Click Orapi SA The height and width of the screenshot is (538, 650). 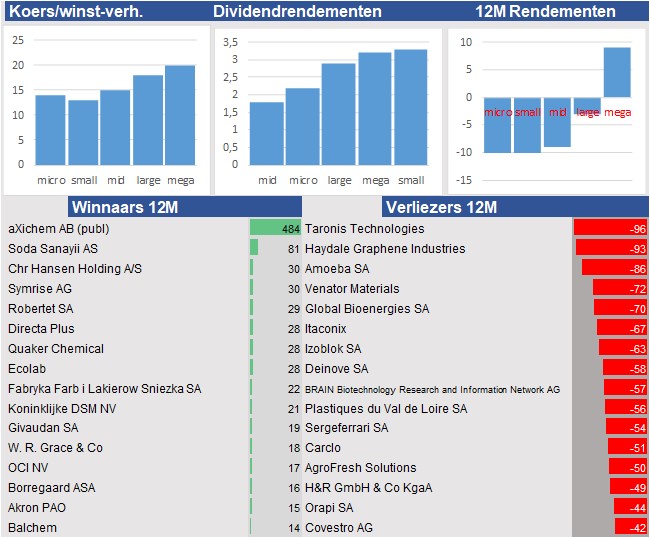[x=329, y=508]
